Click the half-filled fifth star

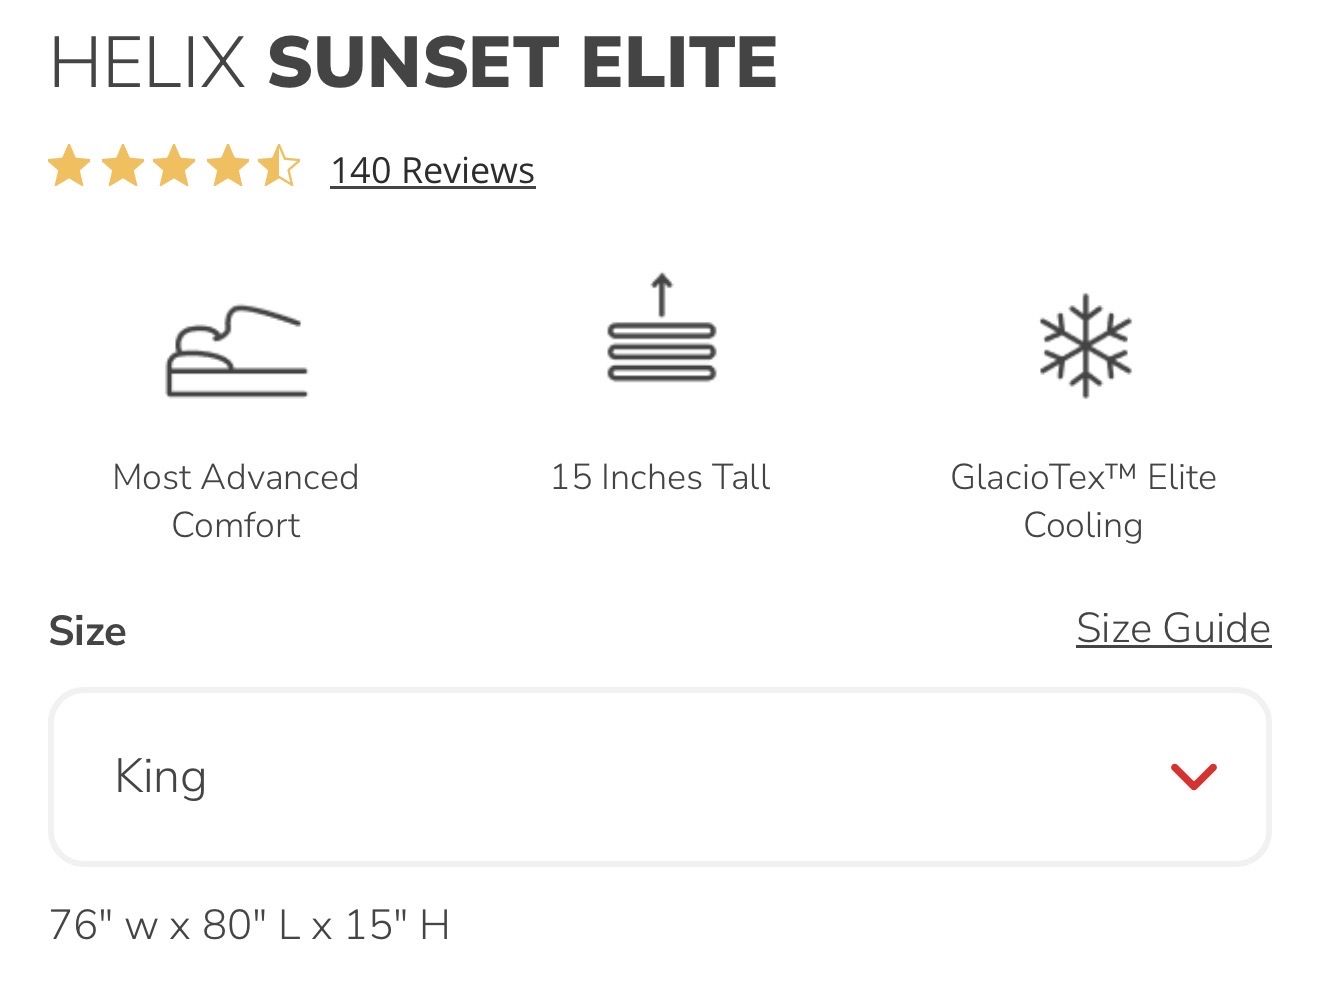tap(279, 167)
